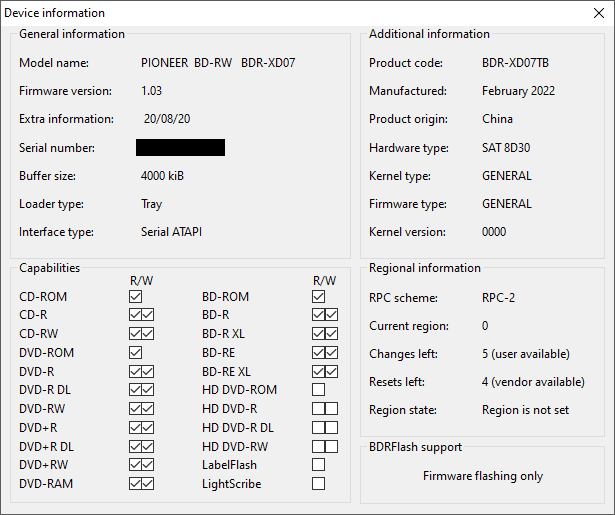The width and height of the screenshot is (615, 515).
Task: Toggle the DVD+RW read checkbox
Action: click(x=135, y=465)
